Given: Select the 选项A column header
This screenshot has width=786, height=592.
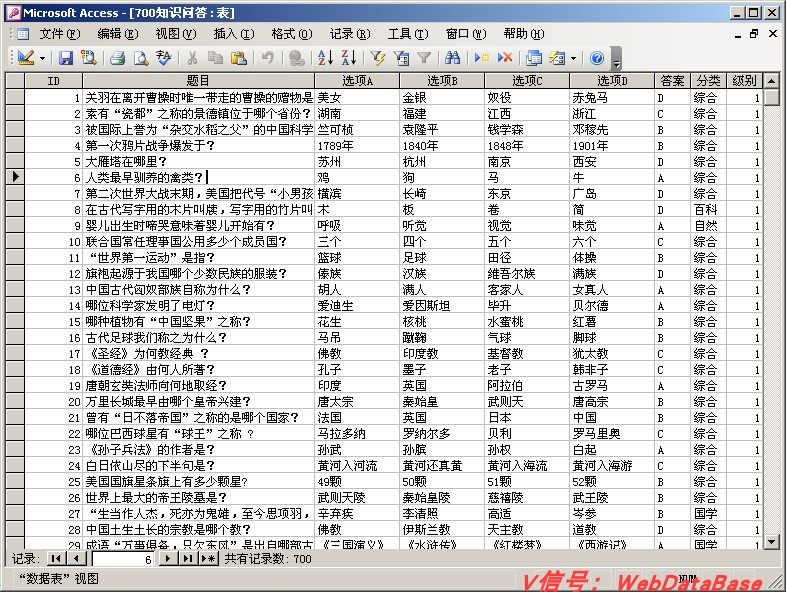Looking at the screenshot, I should [357, 81].
